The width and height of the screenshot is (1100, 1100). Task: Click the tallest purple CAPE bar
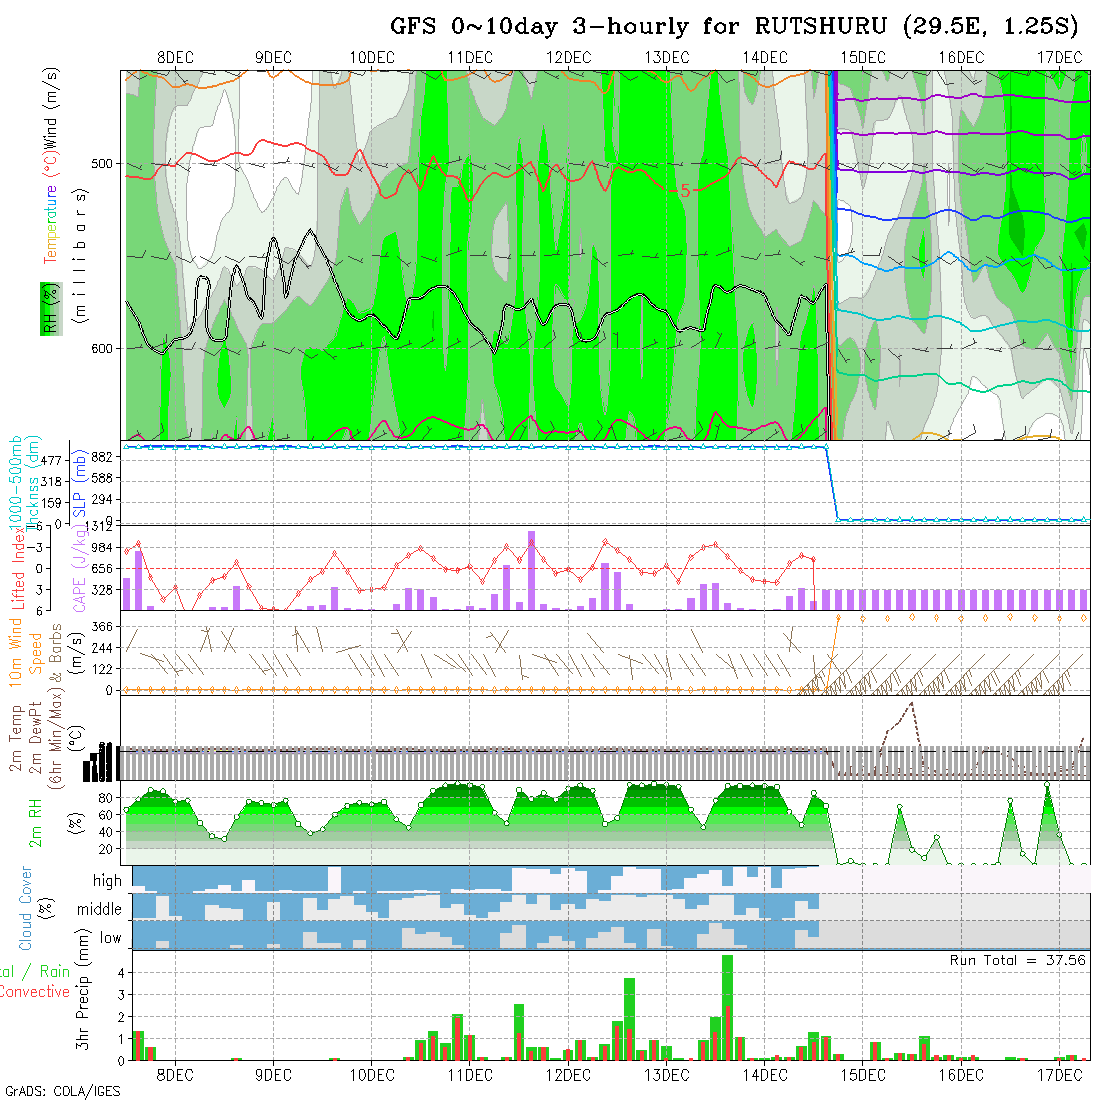coord(531,568)
